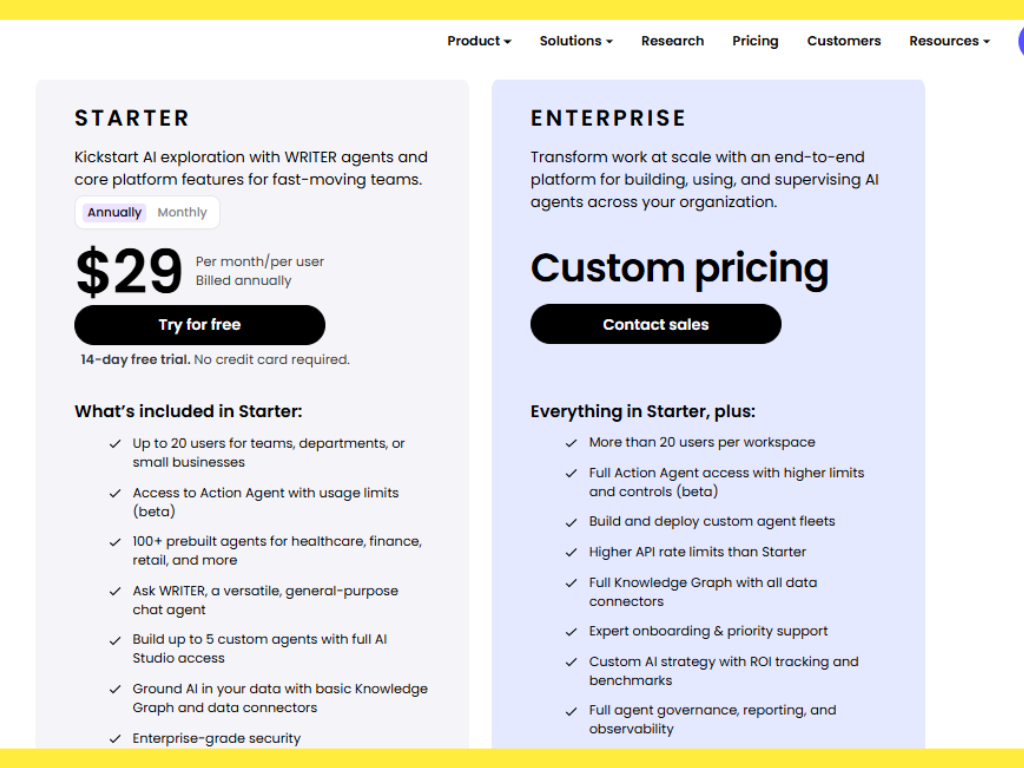Click the "Try for free" button
Viewport: 1024px width, 768px height.
point(200,325)
